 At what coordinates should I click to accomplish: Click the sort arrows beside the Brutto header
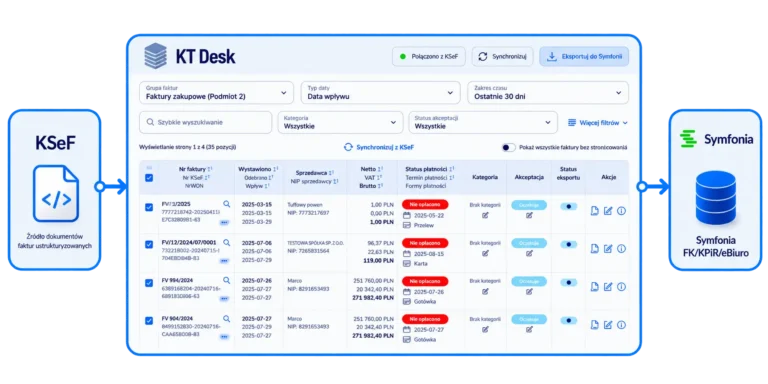(381, 186)
